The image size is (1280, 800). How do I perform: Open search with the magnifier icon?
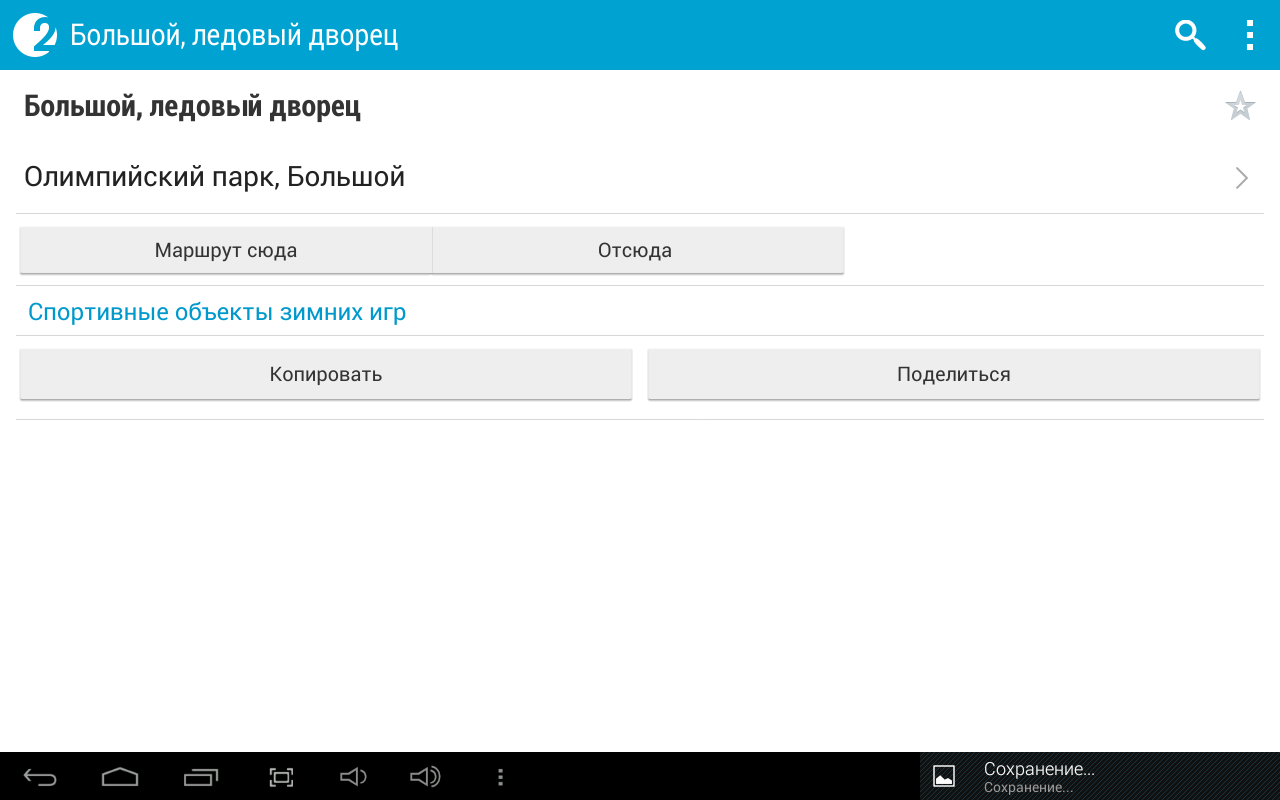[x=1189, y=35]
